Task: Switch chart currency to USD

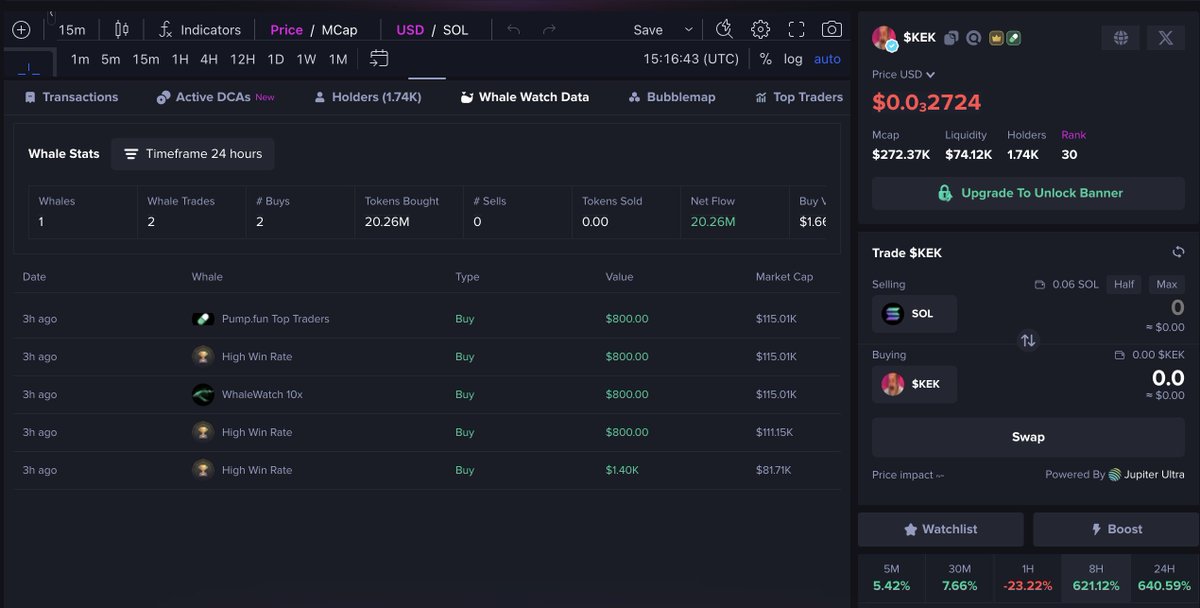Action: 410,30
